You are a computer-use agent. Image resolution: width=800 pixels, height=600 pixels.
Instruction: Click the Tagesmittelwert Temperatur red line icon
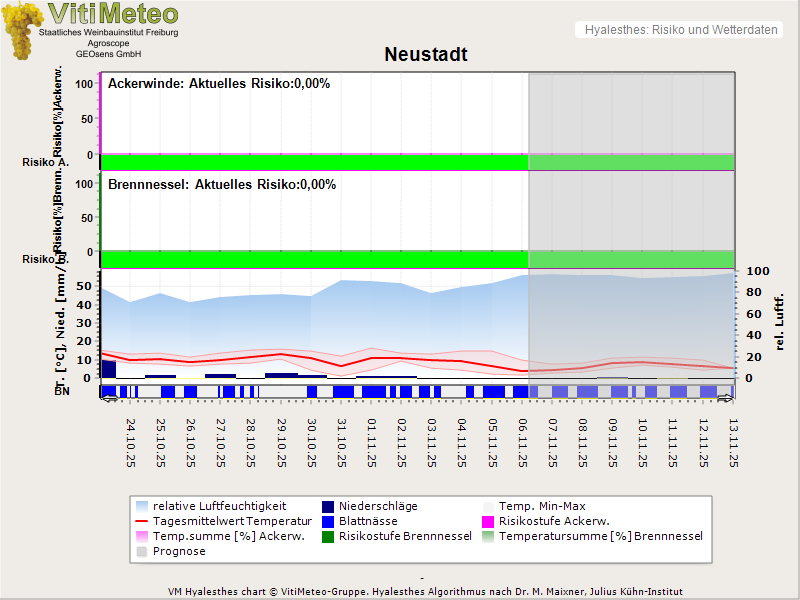point(141,521)
